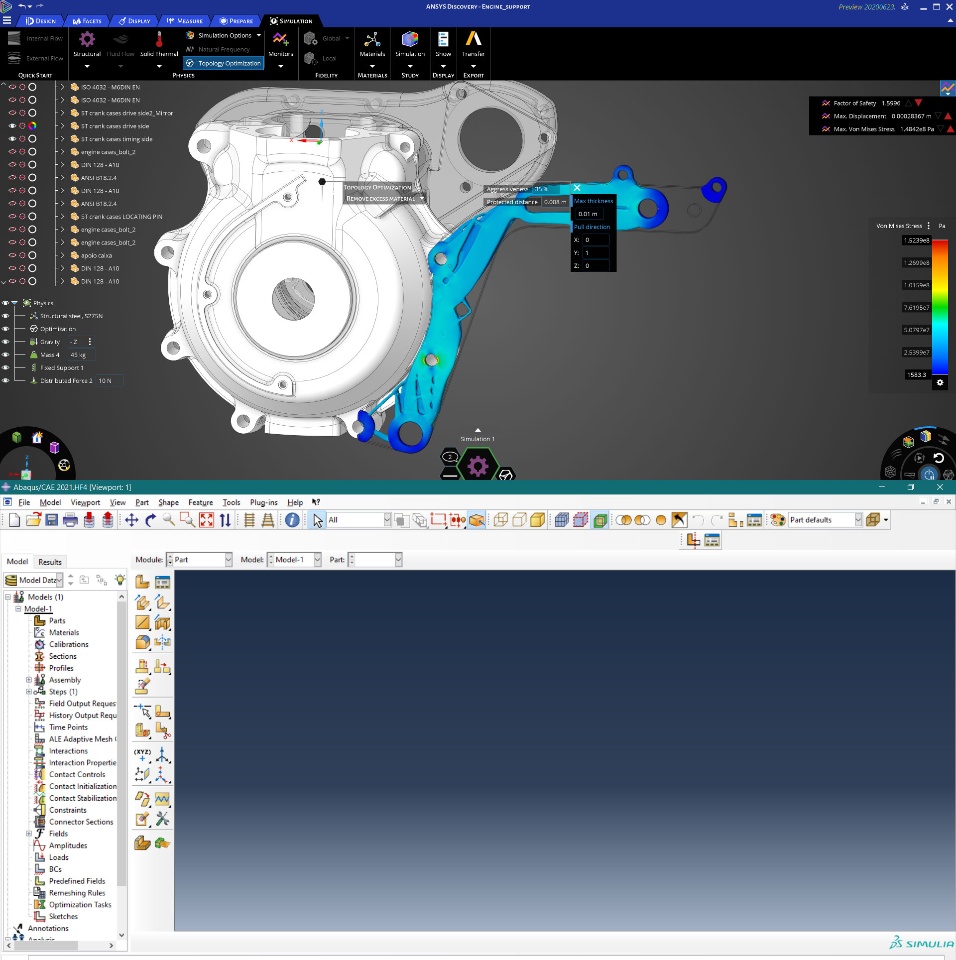
Task: Toggle visibility of the Gravity condition
Action: (x=6, y=342)
